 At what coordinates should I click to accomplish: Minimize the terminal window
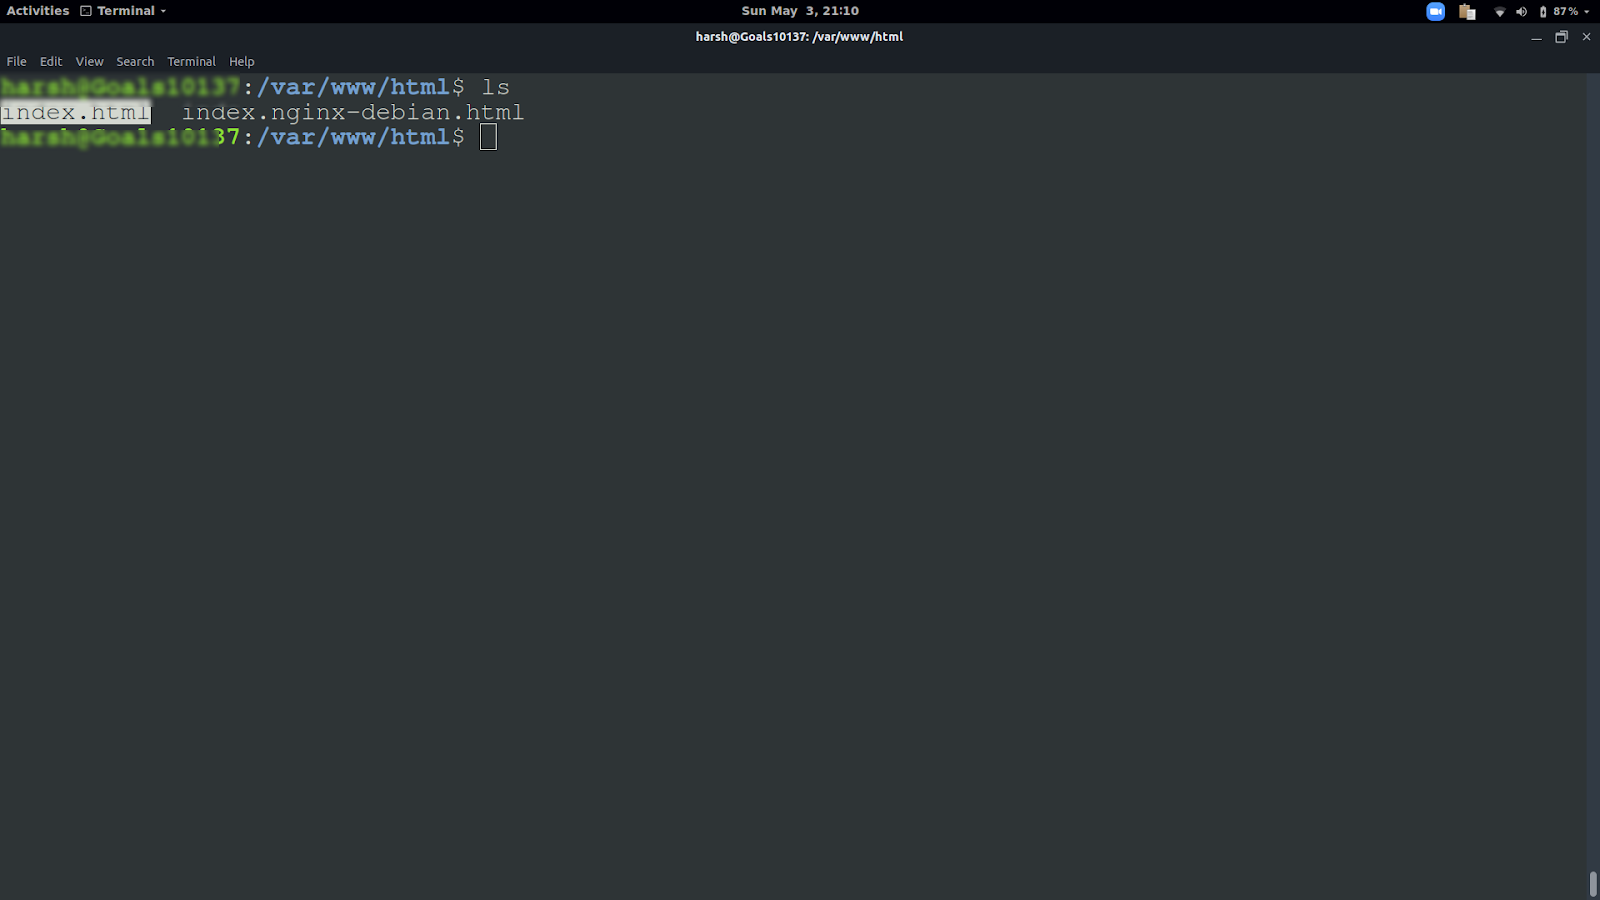(1536, 37)
